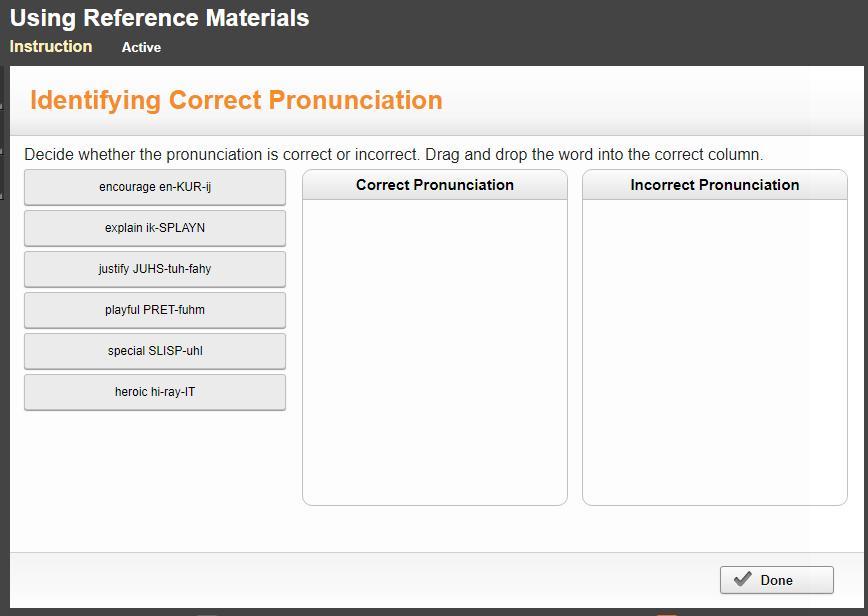Click the 'Decide whether the pronunciation' instruction text

393,155
